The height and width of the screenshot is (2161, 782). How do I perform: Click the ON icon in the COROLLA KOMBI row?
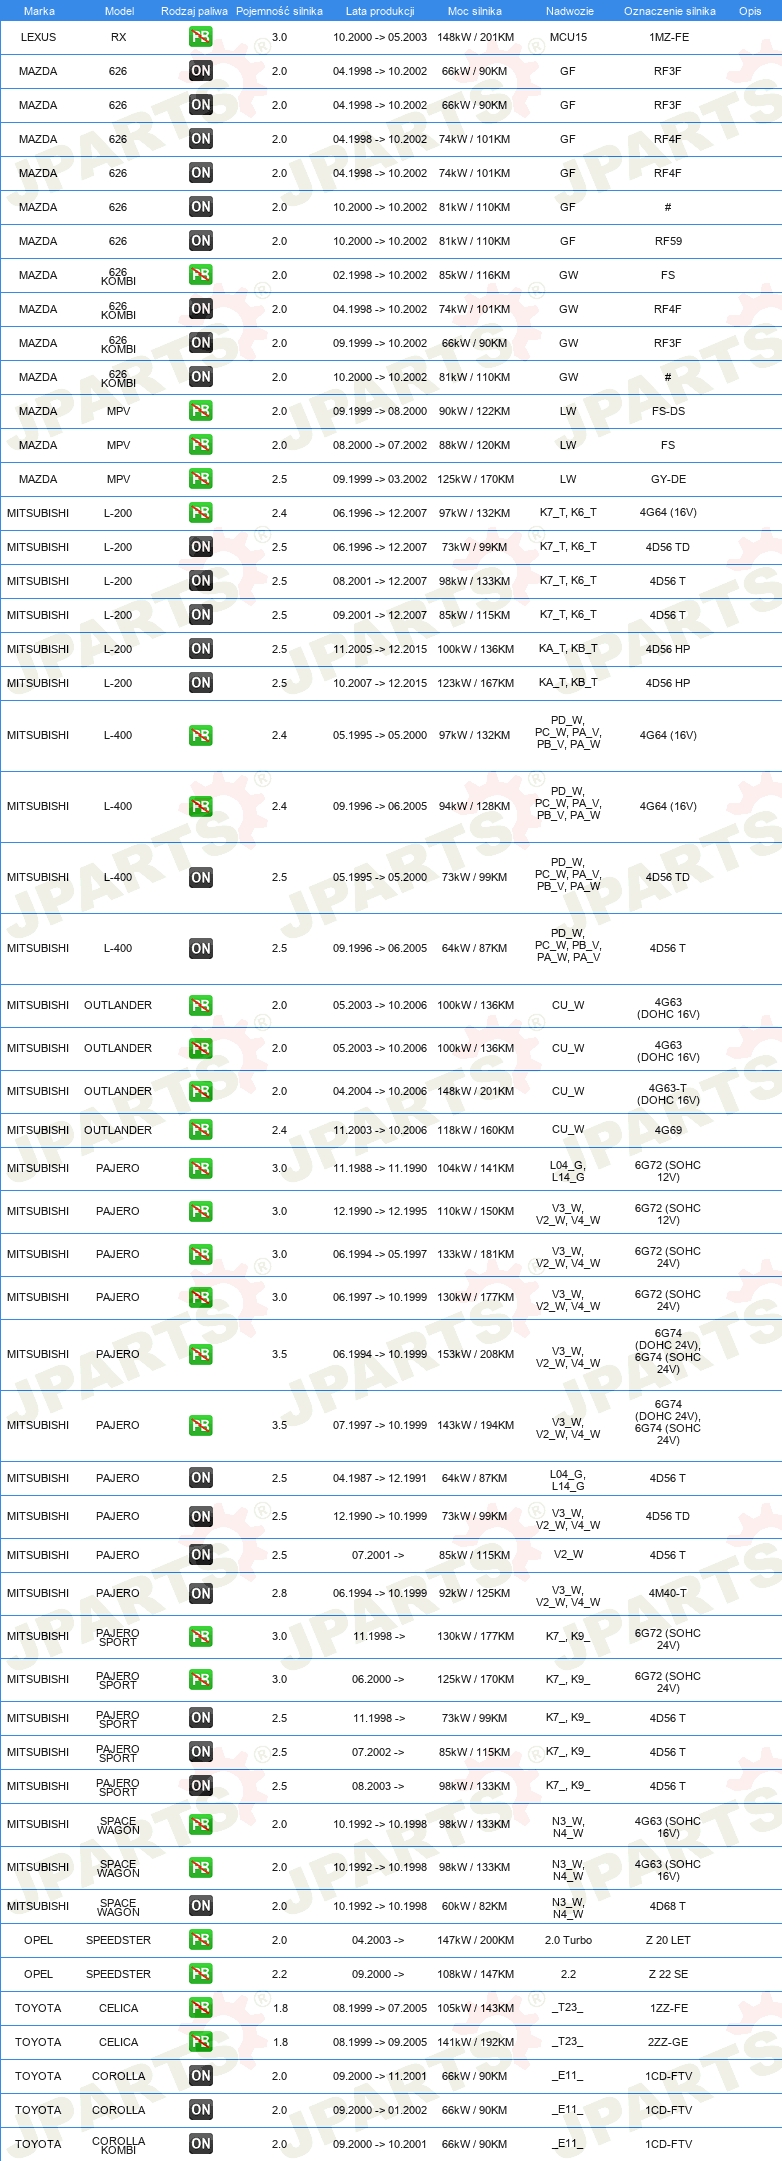(x=201, y=2144)
